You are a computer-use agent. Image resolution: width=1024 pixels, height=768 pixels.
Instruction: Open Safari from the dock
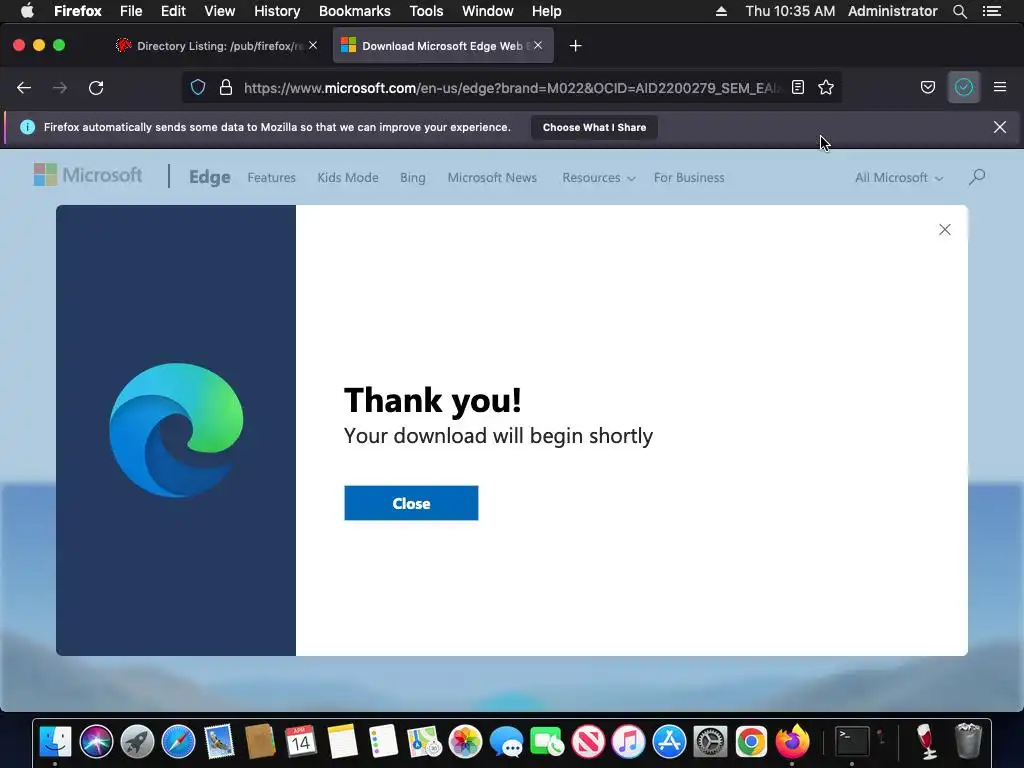pos(178,742)
